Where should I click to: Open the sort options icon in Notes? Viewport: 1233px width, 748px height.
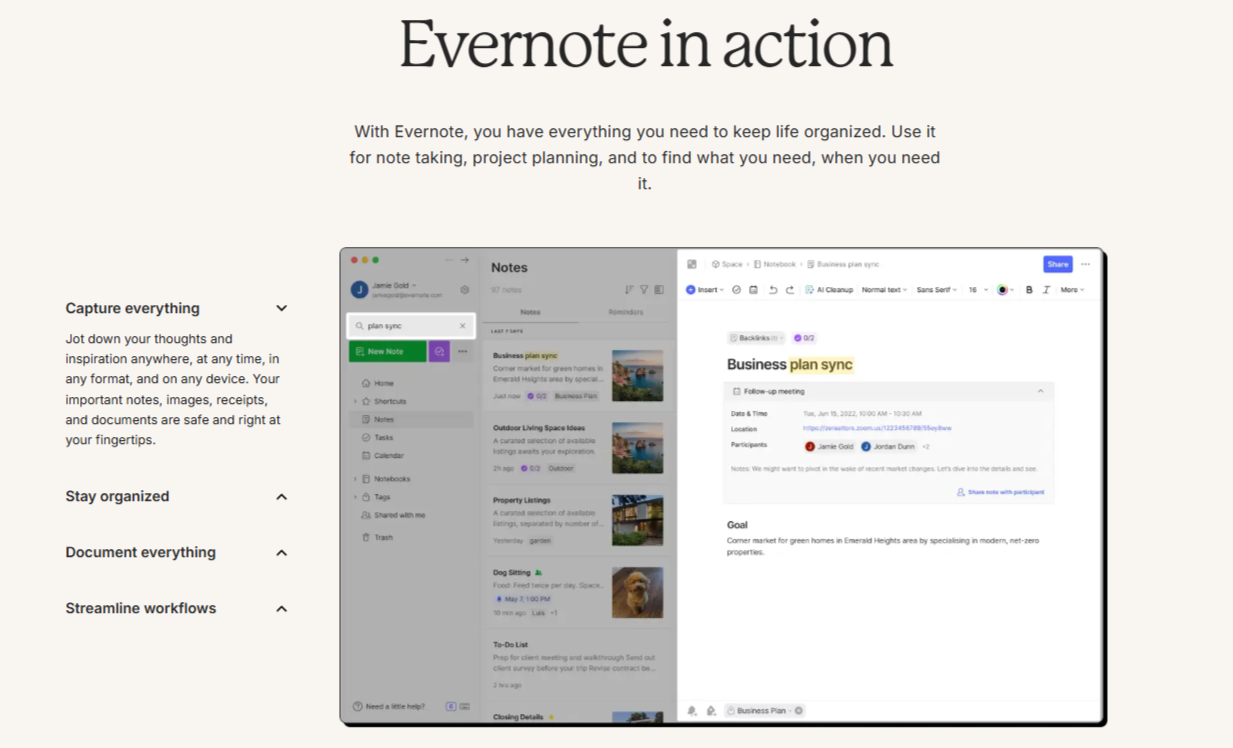coord(629,290)
